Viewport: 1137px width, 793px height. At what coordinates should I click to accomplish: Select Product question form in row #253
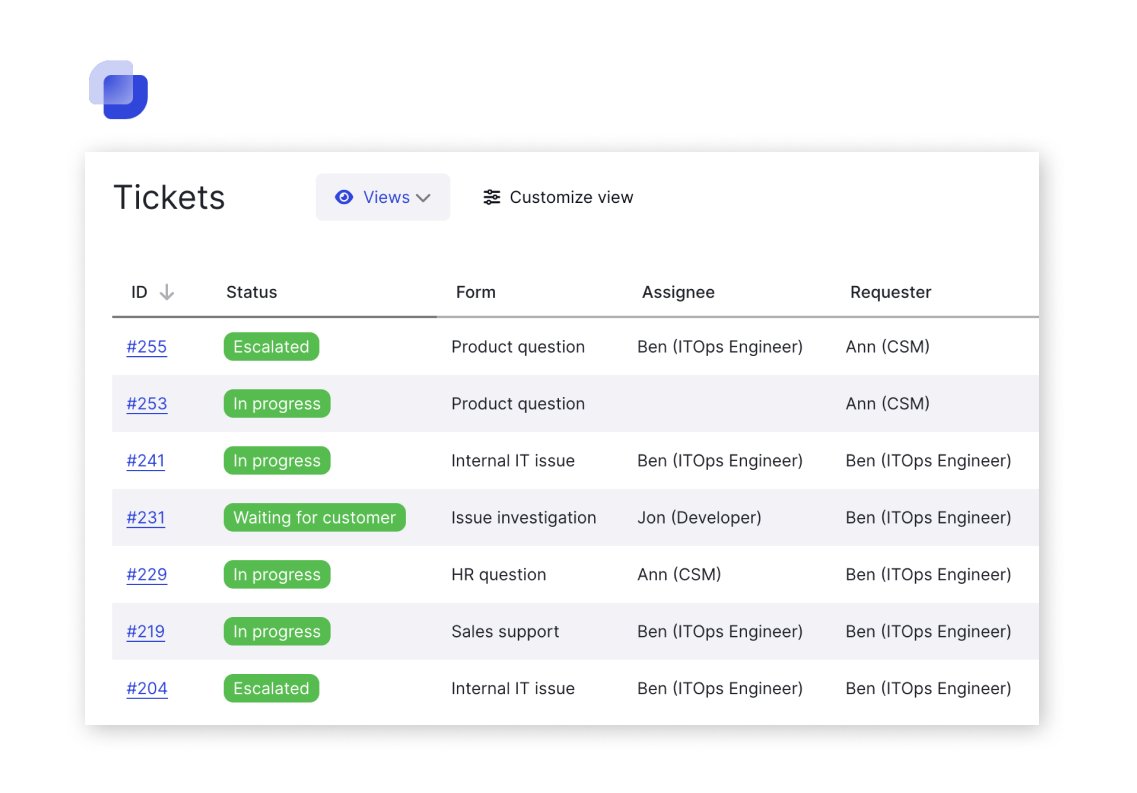tap(518, 404)
